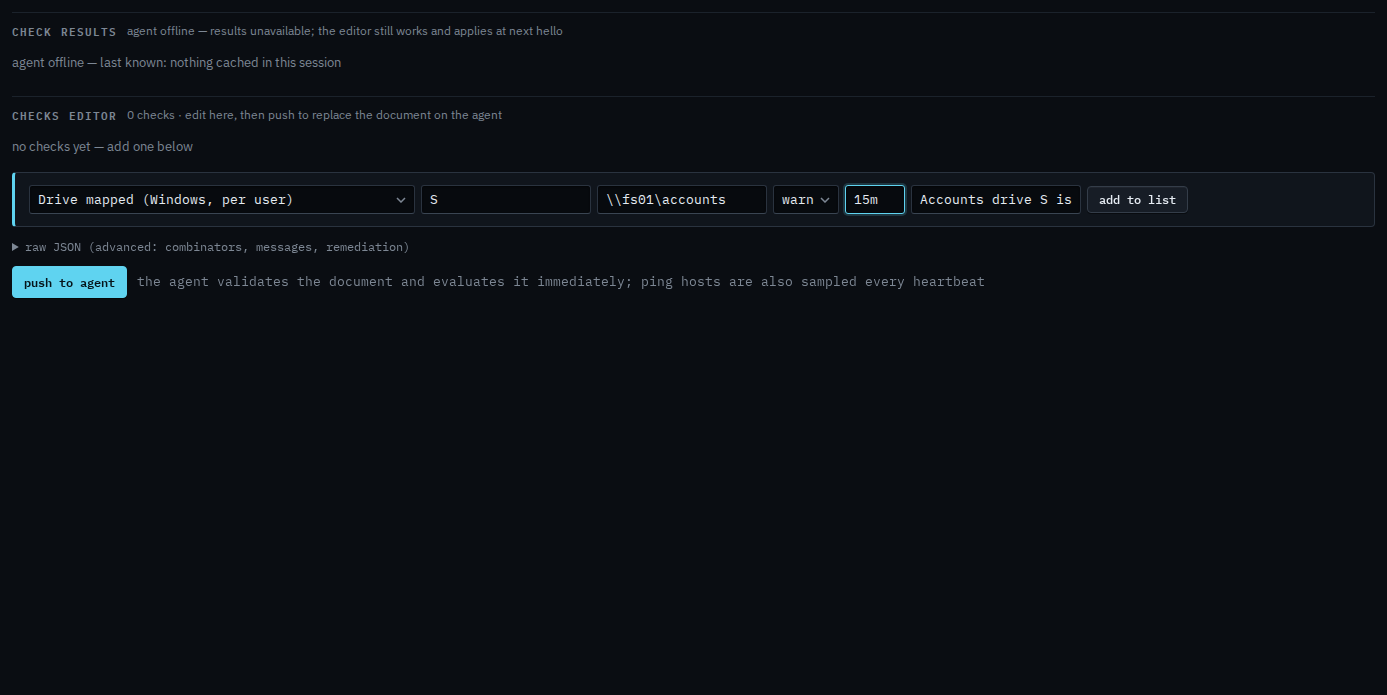Click 'agent offline — last known' status text
The height and width of the screenshot is (695, 1387).
pyautogui.click(x=176, y=63)
